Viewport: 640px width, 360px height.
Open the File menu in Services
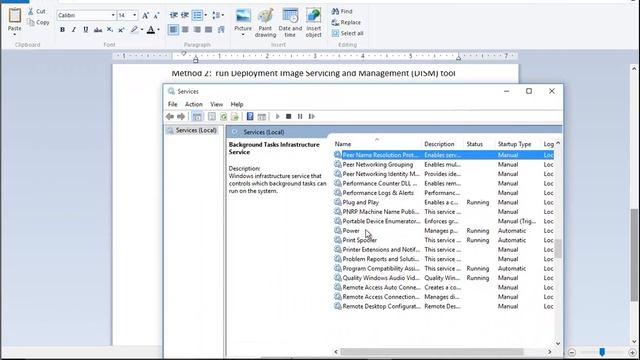[173, 104]
